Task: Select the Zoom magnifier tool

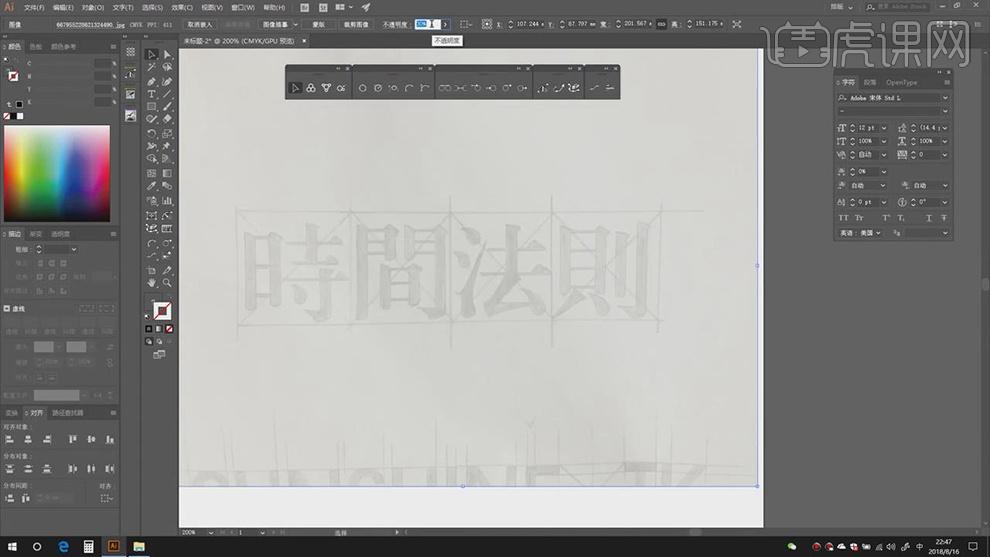Action: pos(167,283)
